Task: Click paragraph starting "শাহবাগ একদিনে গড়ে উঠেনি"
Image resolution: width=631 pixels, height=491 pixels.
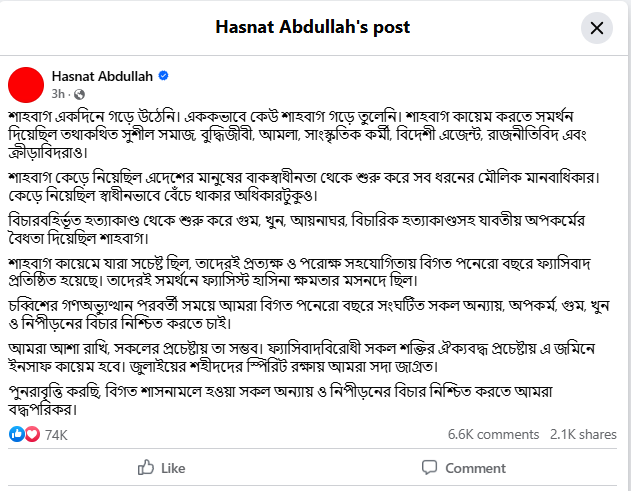Action: tap(297, 134)
